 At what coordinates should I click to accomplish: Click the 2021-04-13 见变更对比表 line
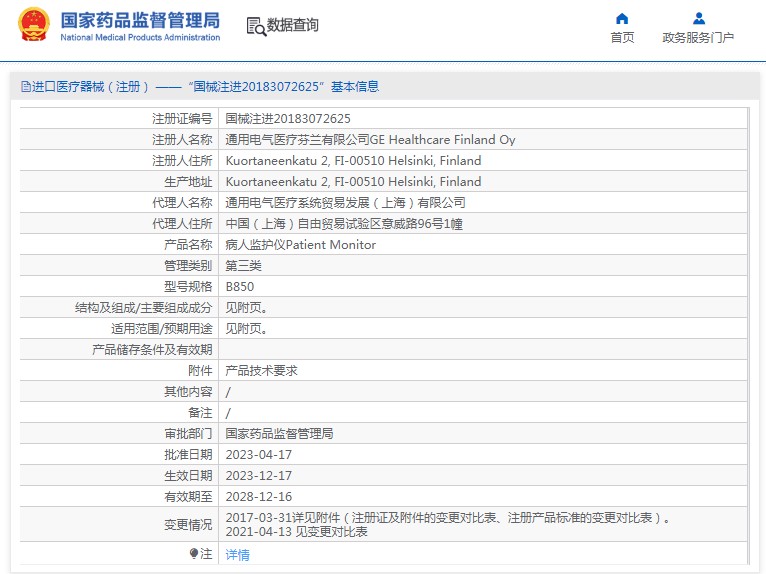pyautogui.click(x=297, y=531)
